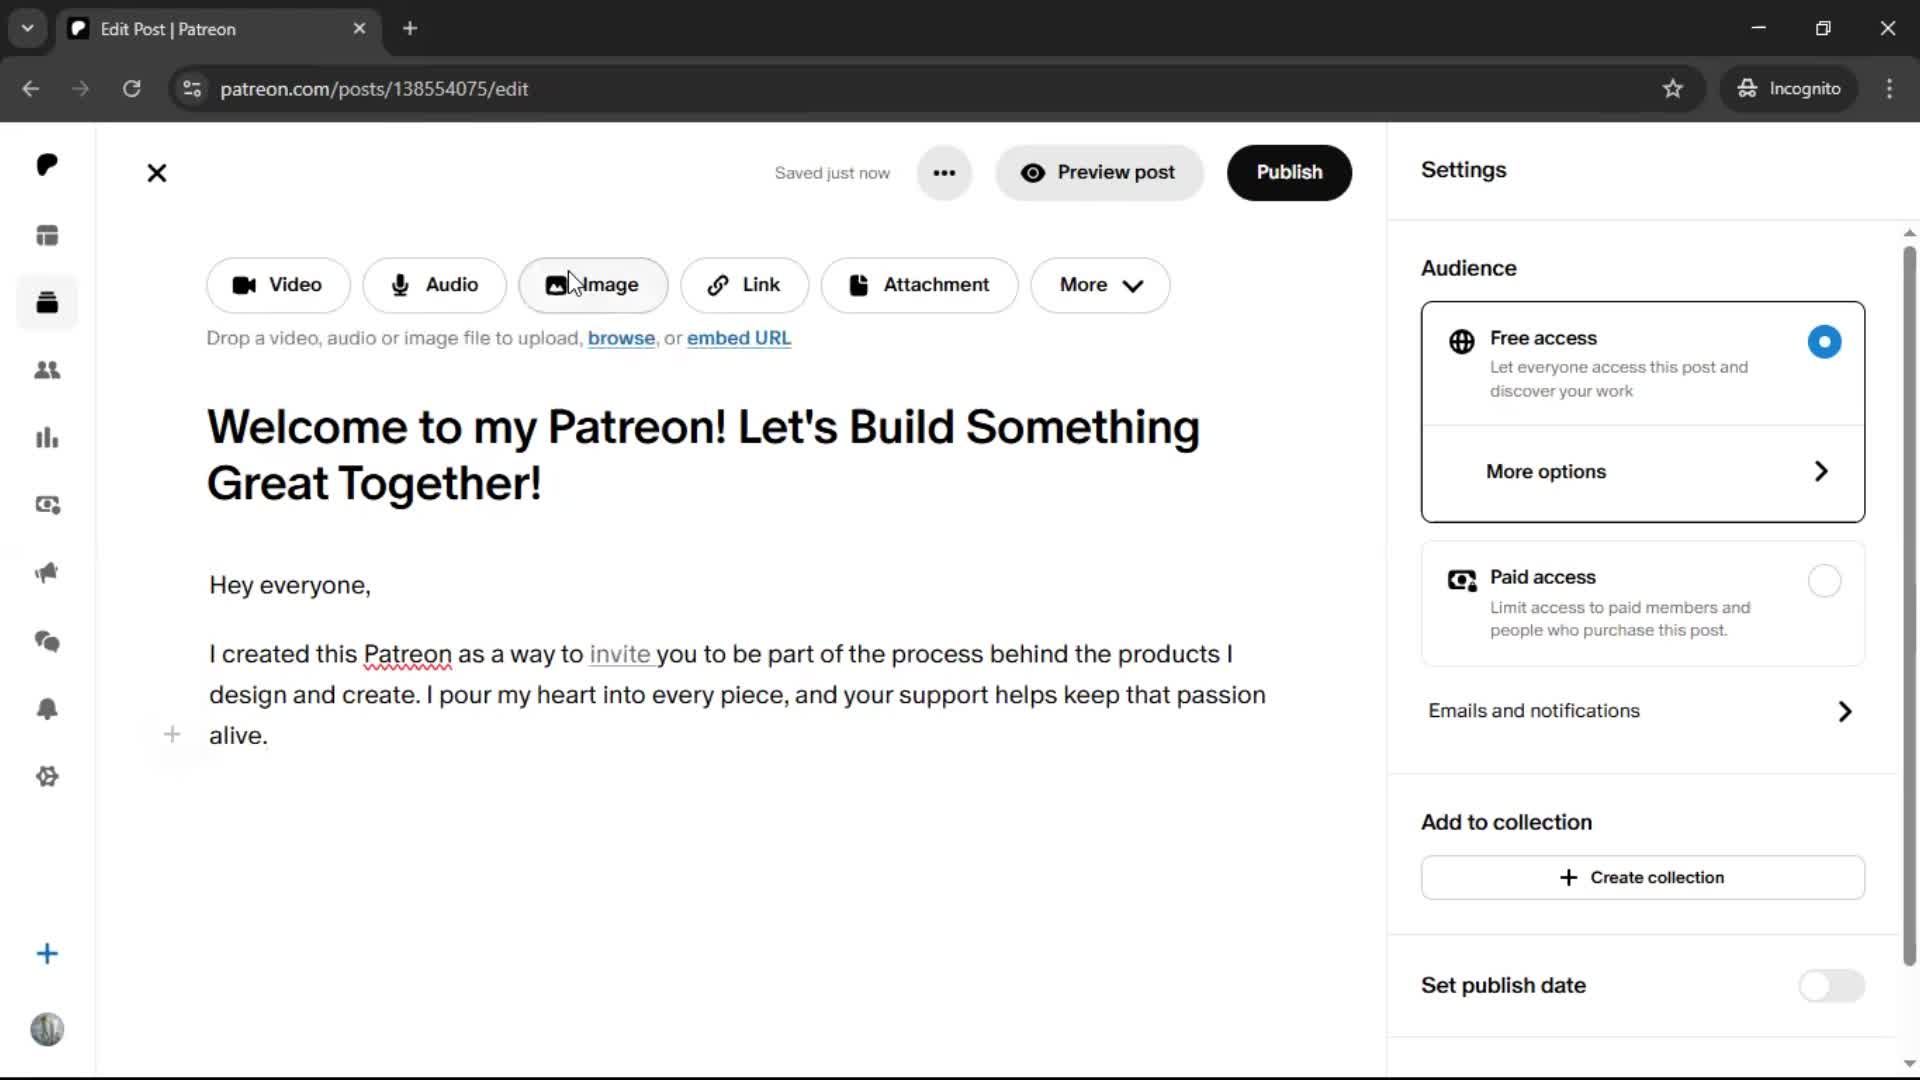Open the promotions megaphone icon
1920x1080 pixels.
tap(47, 573)
